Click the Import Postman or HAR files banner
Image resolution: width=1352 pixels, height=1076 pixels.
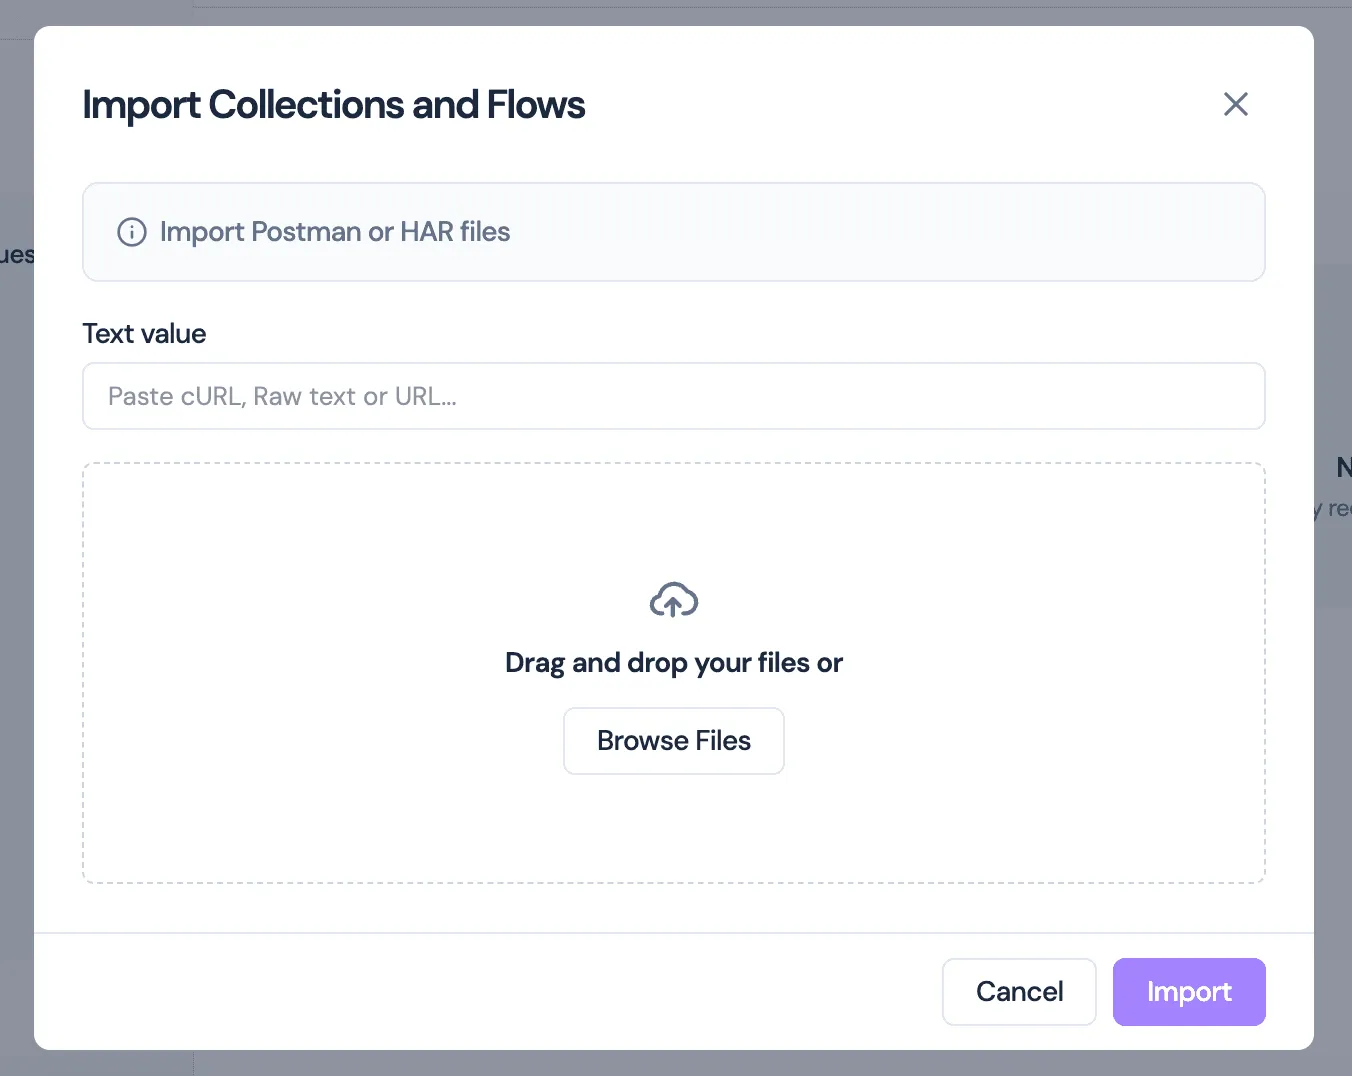(x=674, y=231)
